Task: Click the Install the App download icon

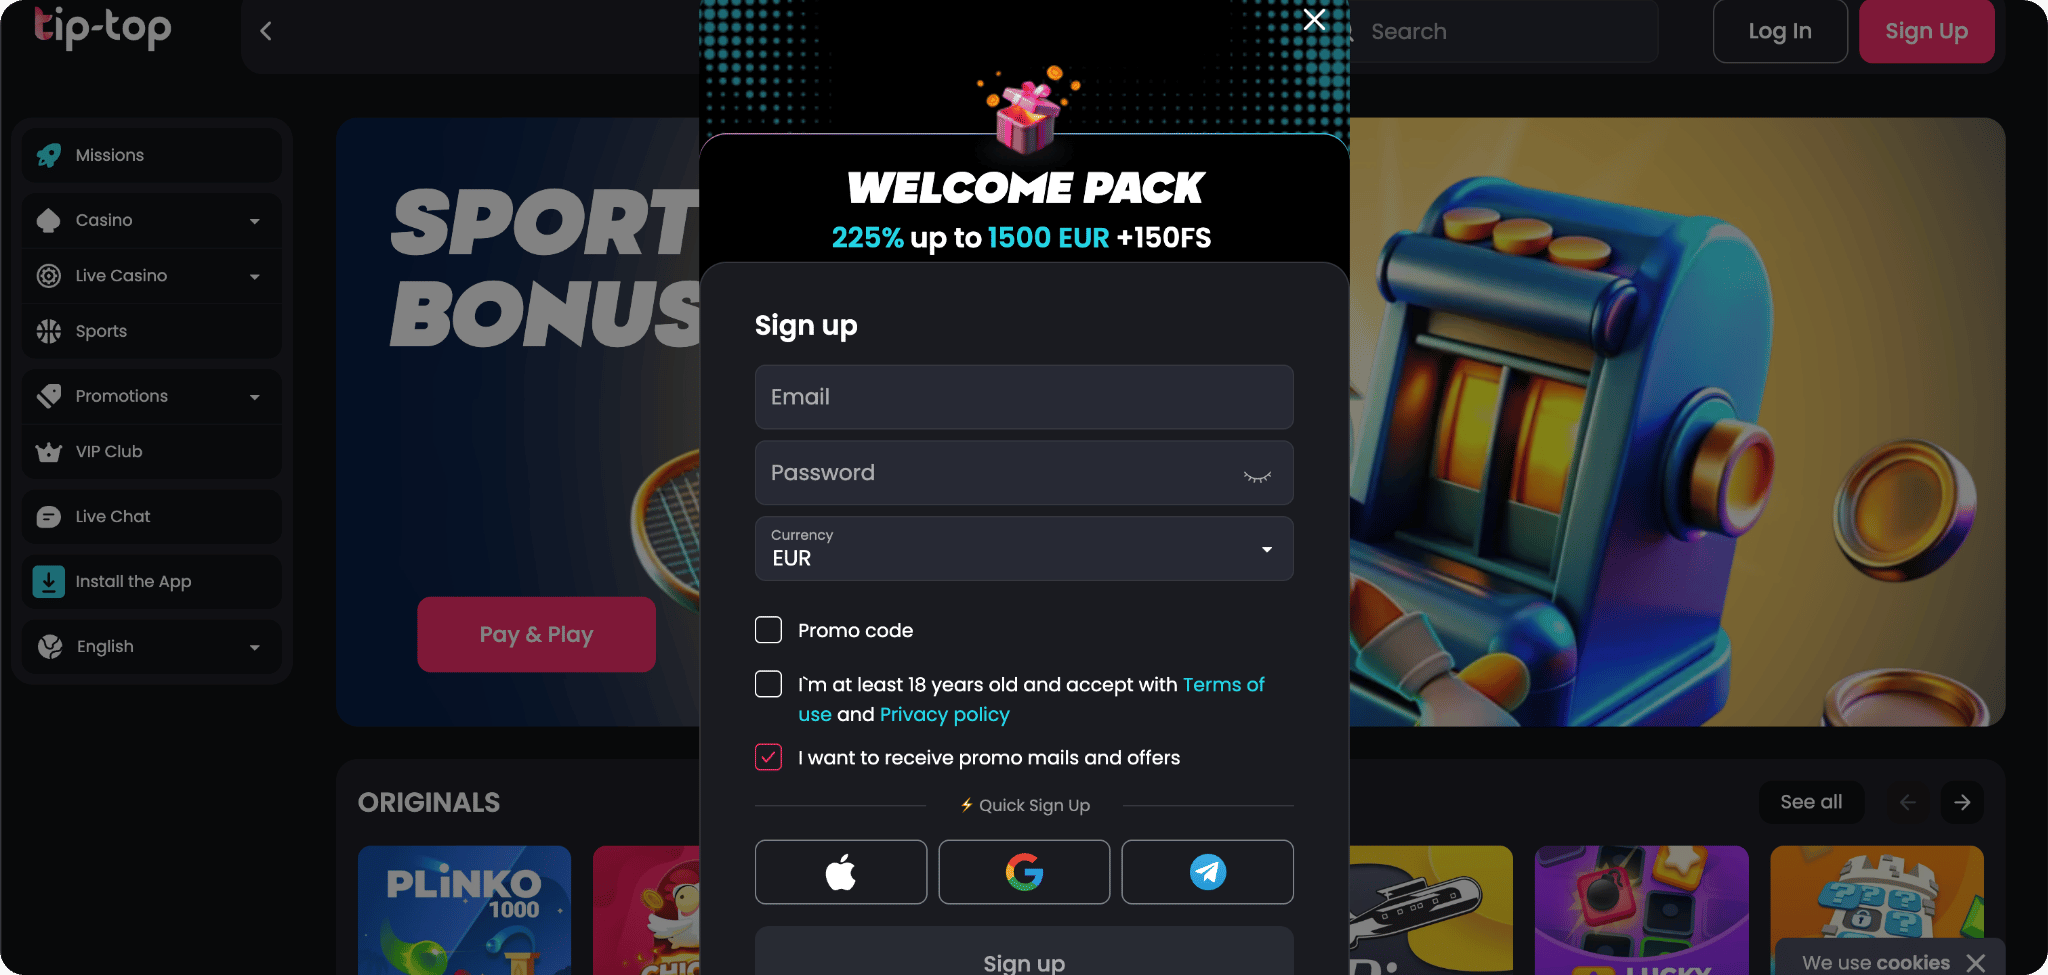Action: tap(49, 582)
